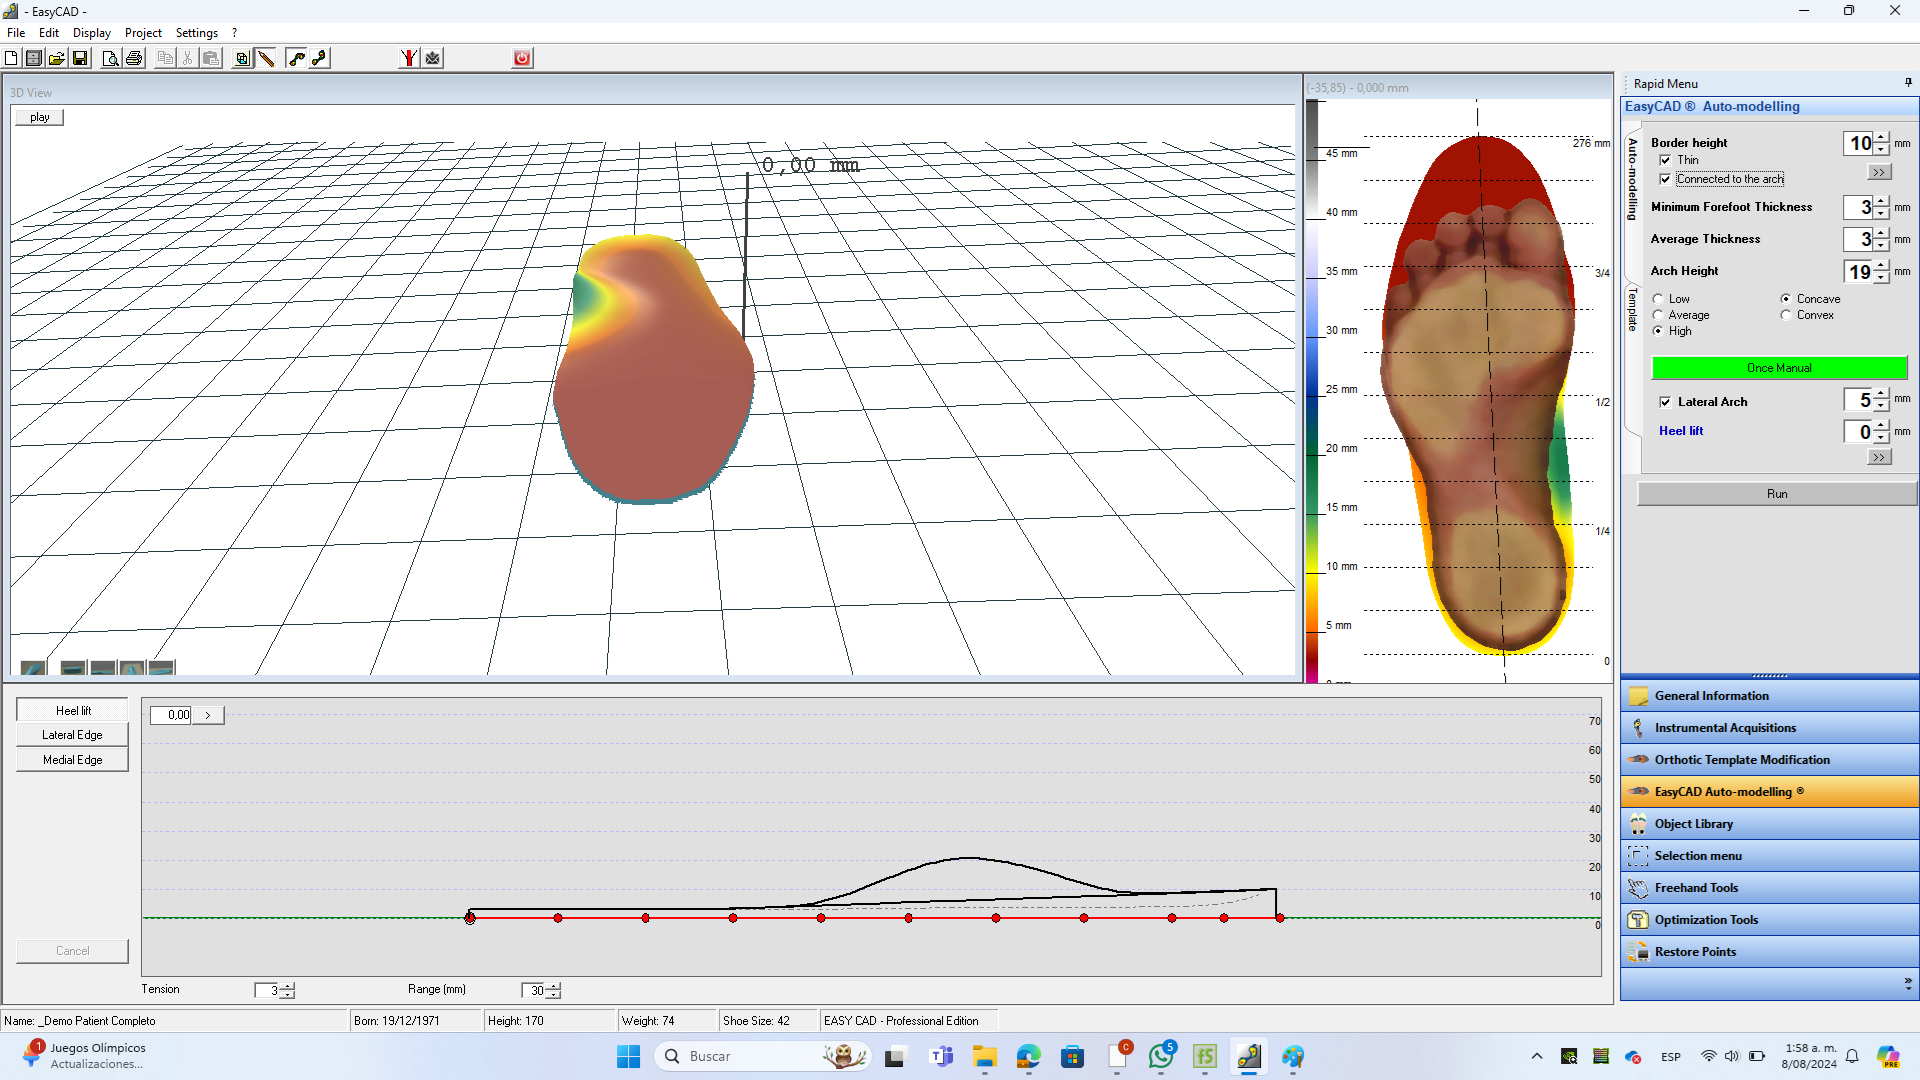Open the Project menu

[143, 33]
